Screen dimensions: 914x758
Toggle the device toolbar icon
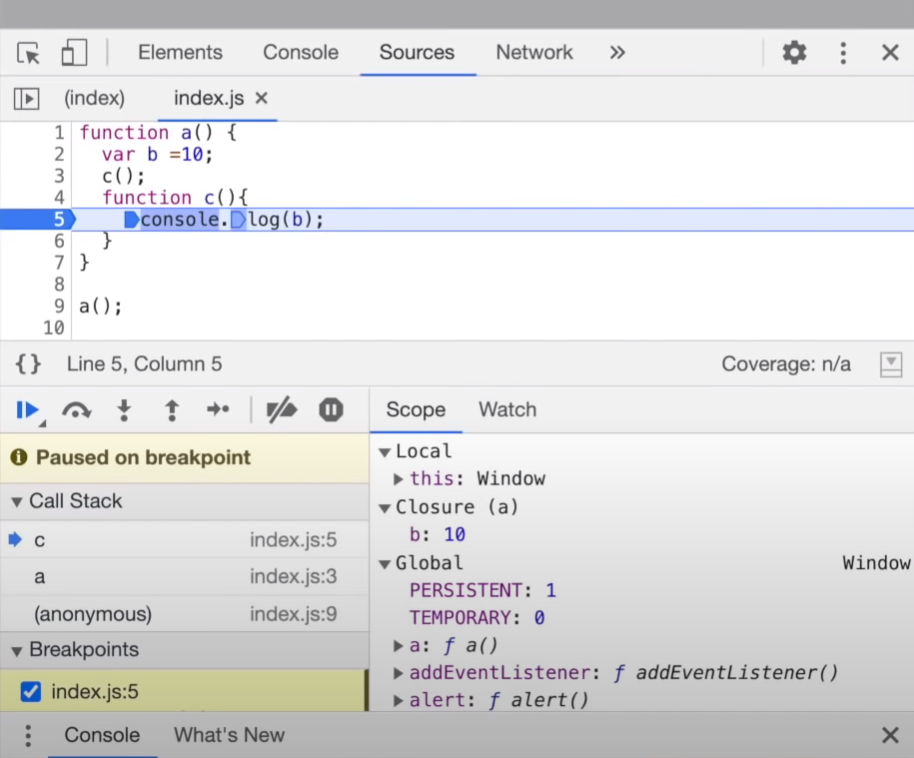[74, 53]
